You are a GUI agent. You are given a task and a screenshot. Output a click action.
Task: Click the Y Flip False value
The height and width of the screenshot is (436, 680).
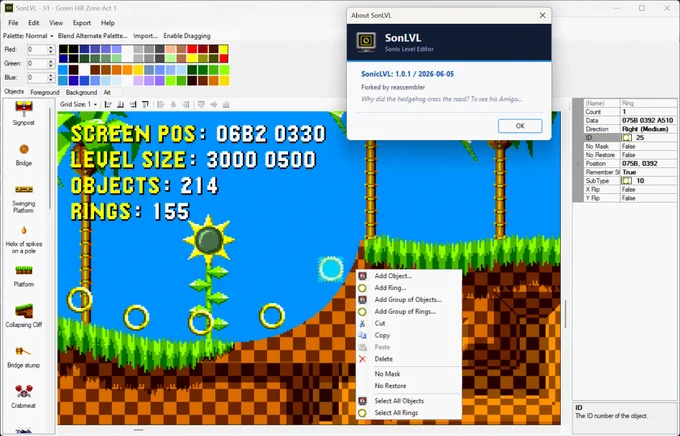648,198
